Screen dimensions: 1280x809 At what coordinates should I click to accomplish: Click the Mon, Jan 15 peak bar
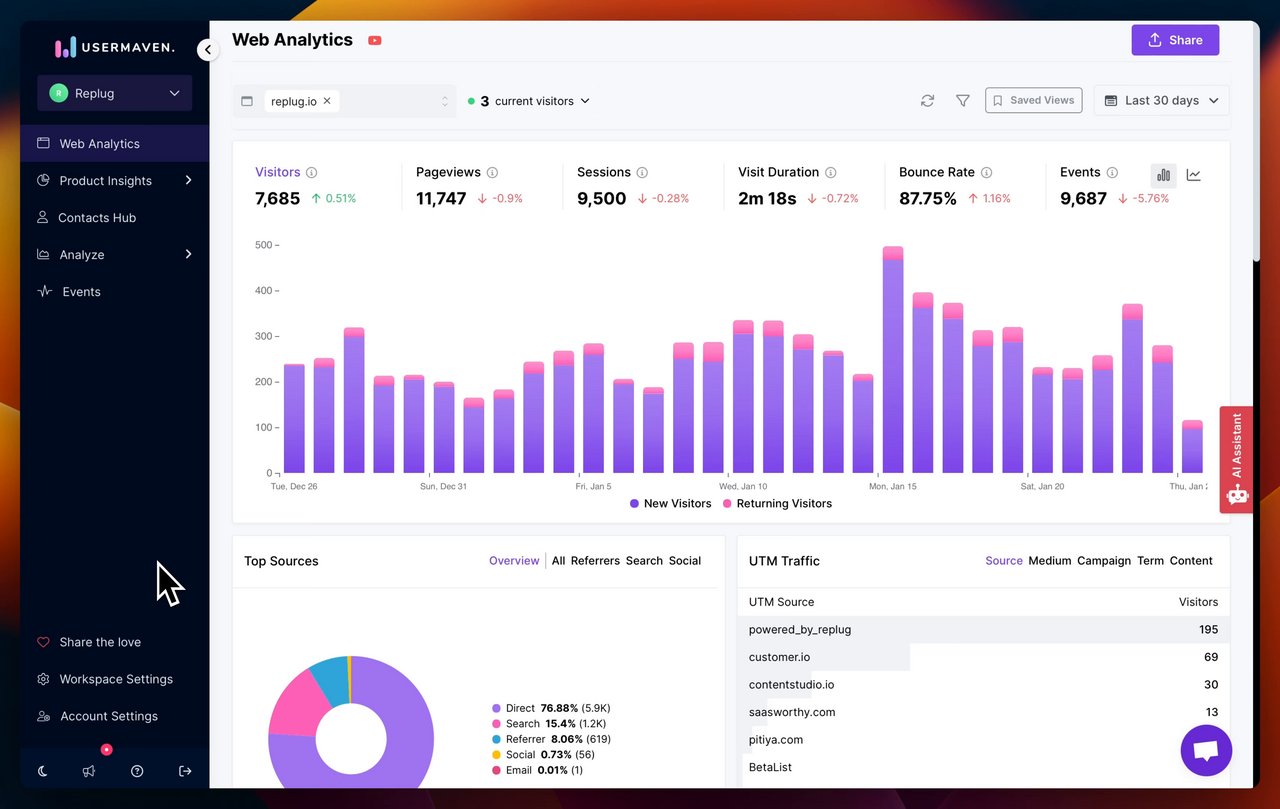[893, 360]
